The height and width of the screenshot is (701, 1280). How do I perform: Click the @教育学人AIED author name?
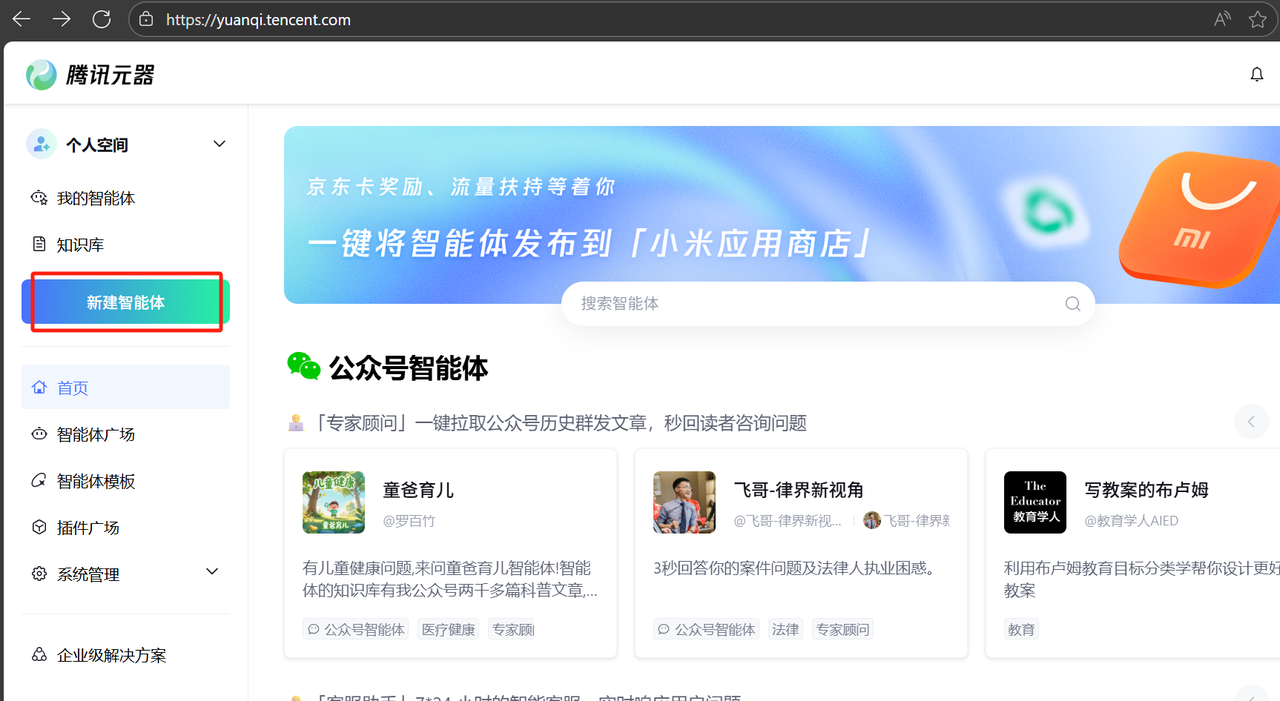[x=1131, y=521]
